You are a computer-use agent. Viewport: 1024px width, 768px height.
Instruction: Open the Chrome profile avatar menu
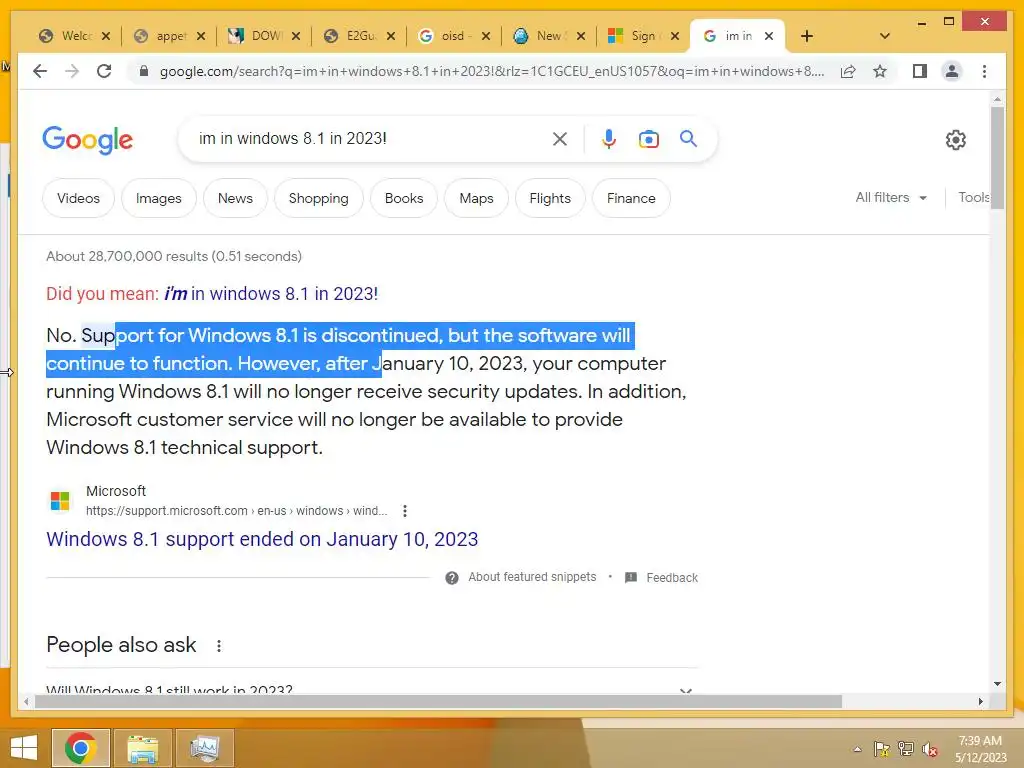pos(952,71)
